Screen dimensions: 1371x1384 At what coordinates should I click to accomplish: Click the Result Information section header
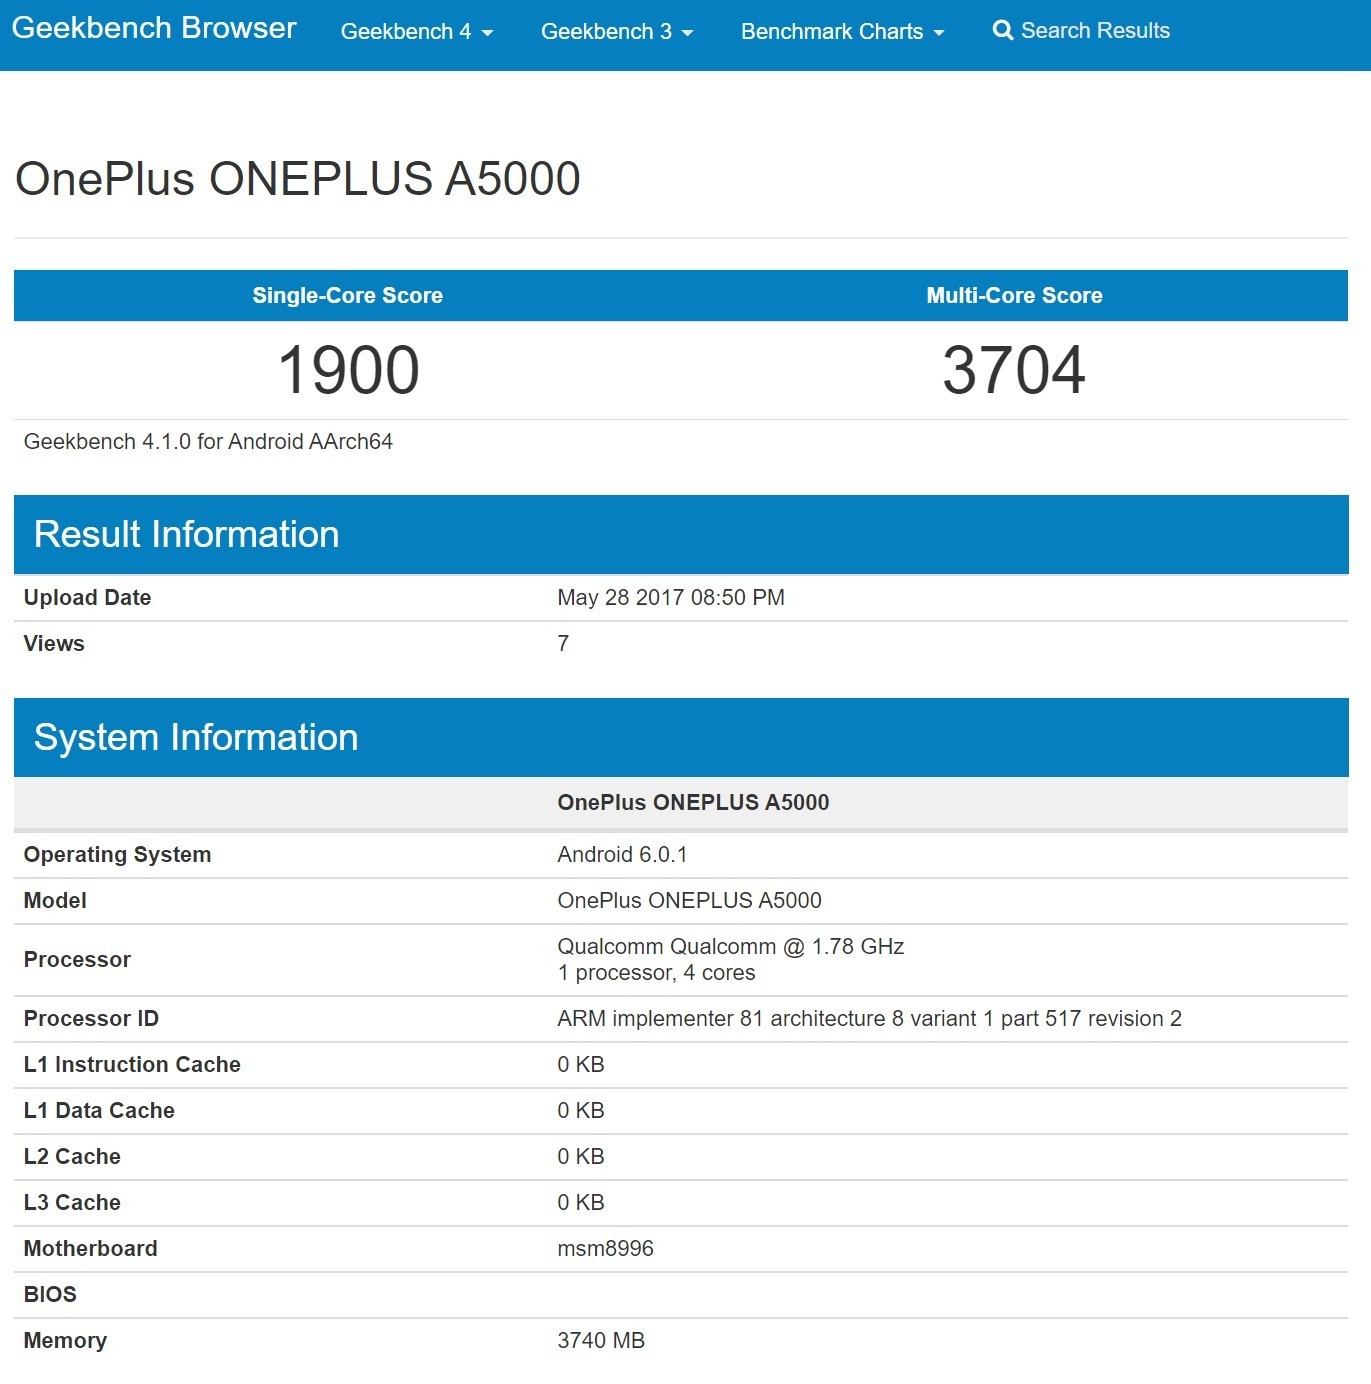187,535
